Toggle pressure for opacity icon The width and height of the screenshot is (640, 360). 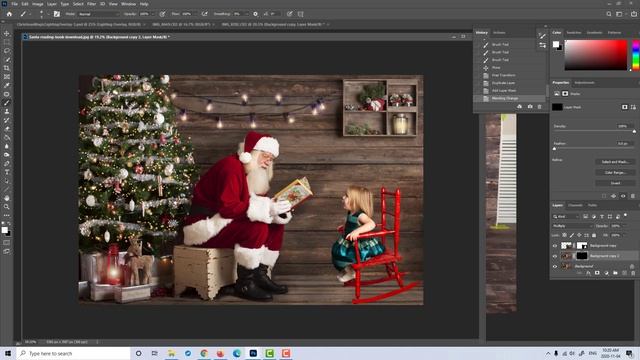[x=162, y=14]
